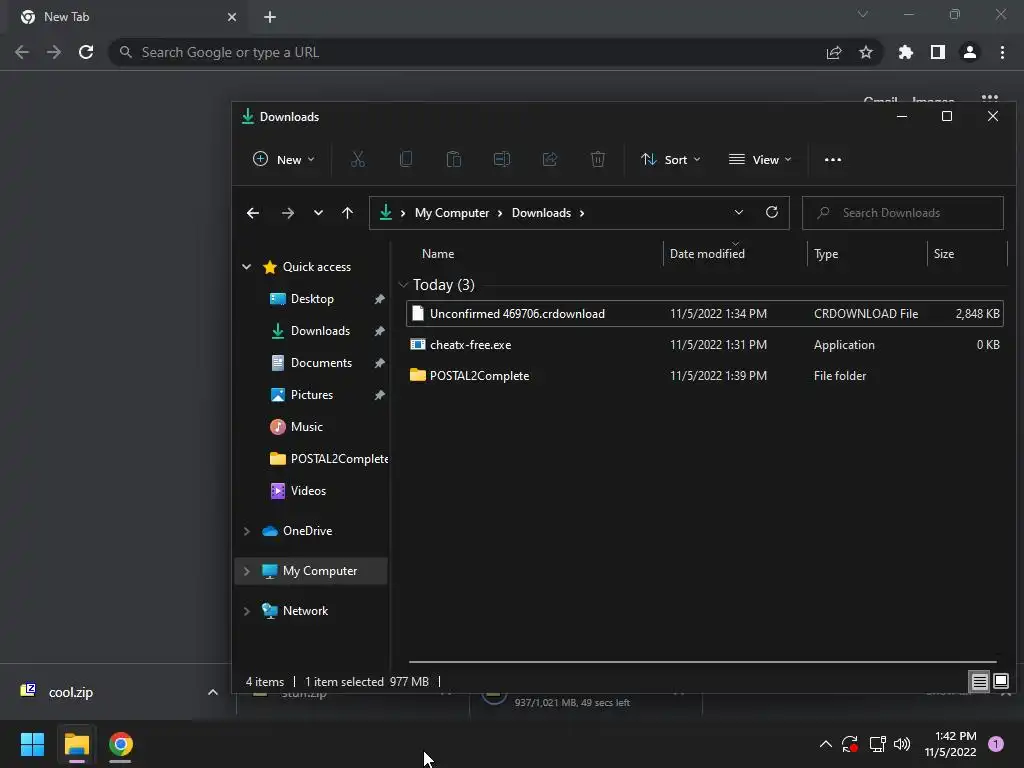Select Desktop in Quick access
The height and width of the screenshot is (768, 1024).
312,298
